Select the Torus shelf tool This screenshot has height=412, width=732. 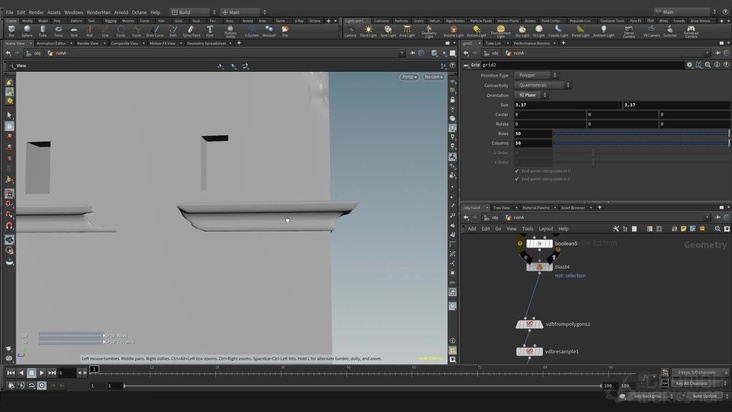58,31
